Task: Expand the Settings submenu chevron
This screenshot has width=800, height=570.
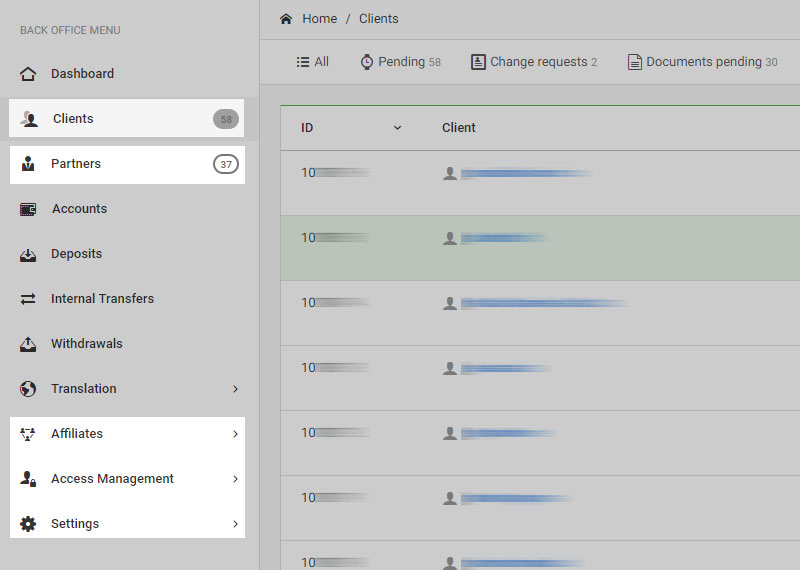Action: click(x=235, y=524)
